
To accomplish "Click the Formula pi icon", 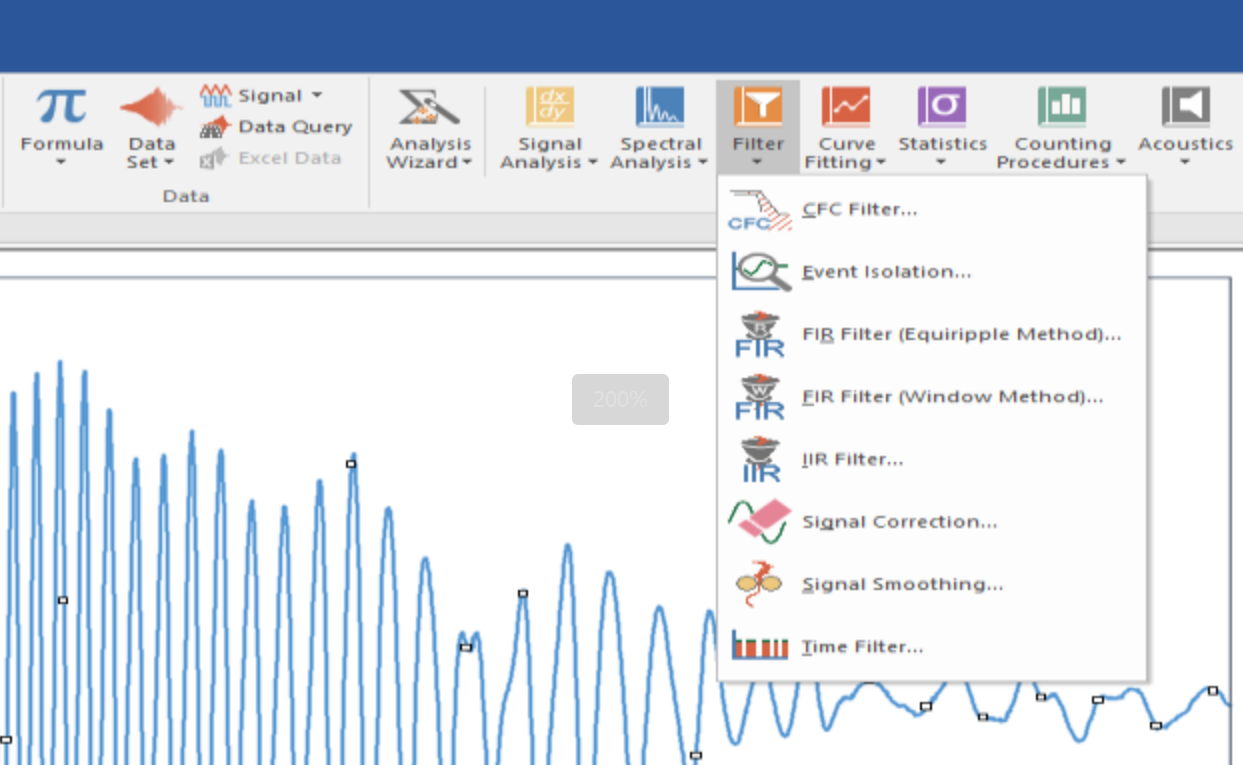I will 61,106.
